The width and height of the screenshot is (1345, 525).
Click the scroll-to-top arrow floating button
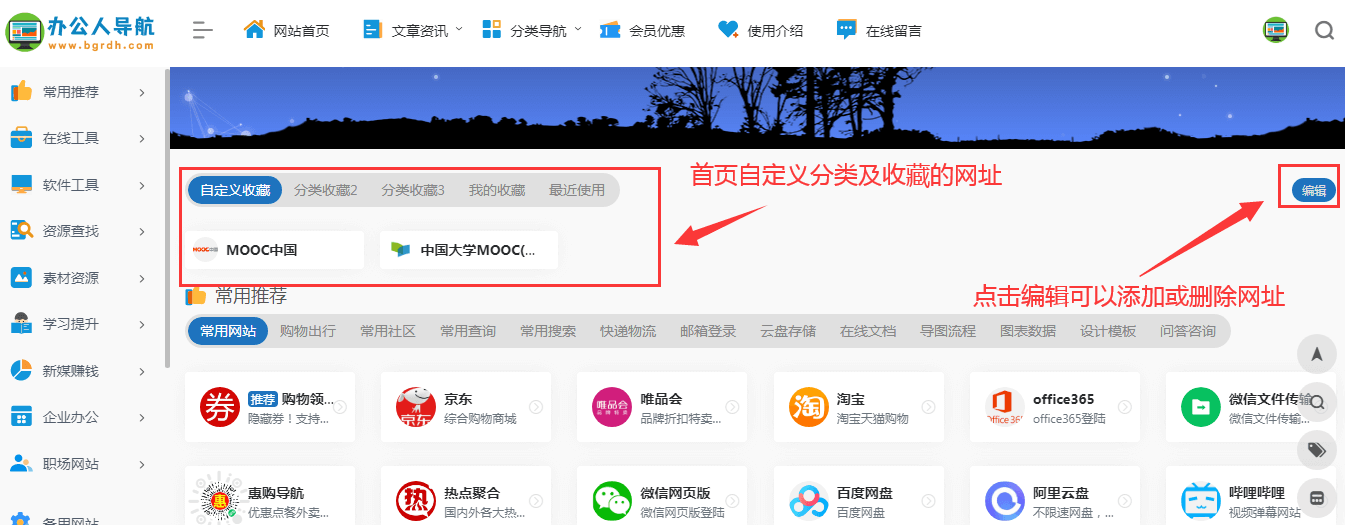point(1317,354)
